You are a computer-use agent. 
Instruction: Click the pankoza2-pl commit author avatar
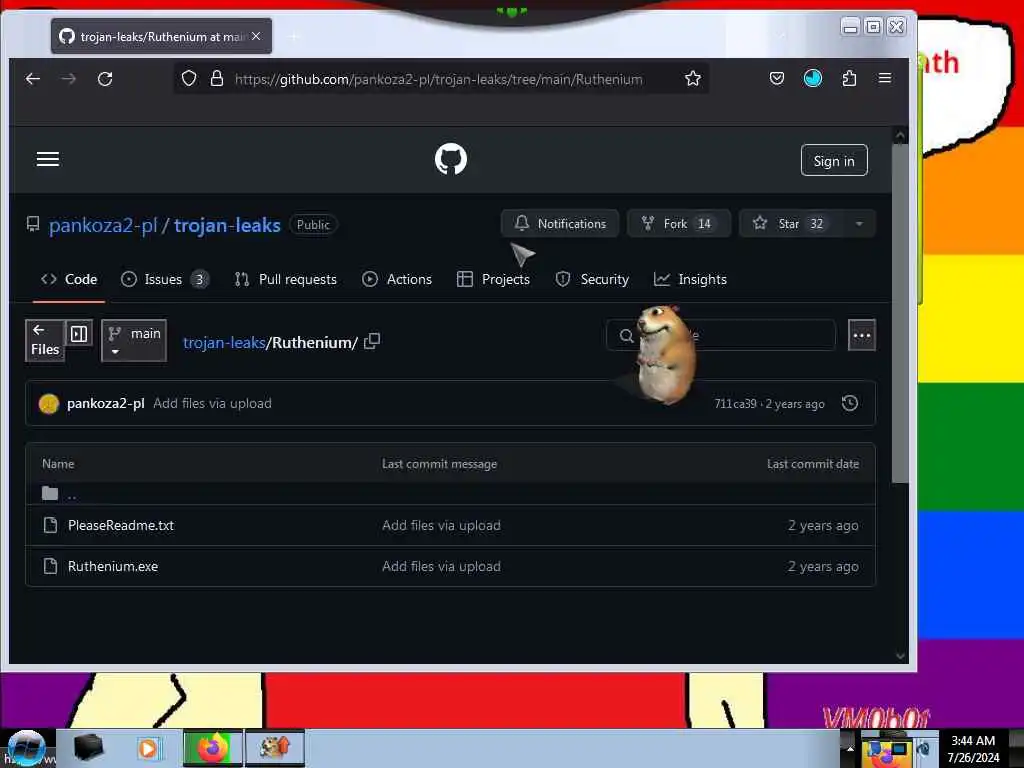click(x=49, y=404)
